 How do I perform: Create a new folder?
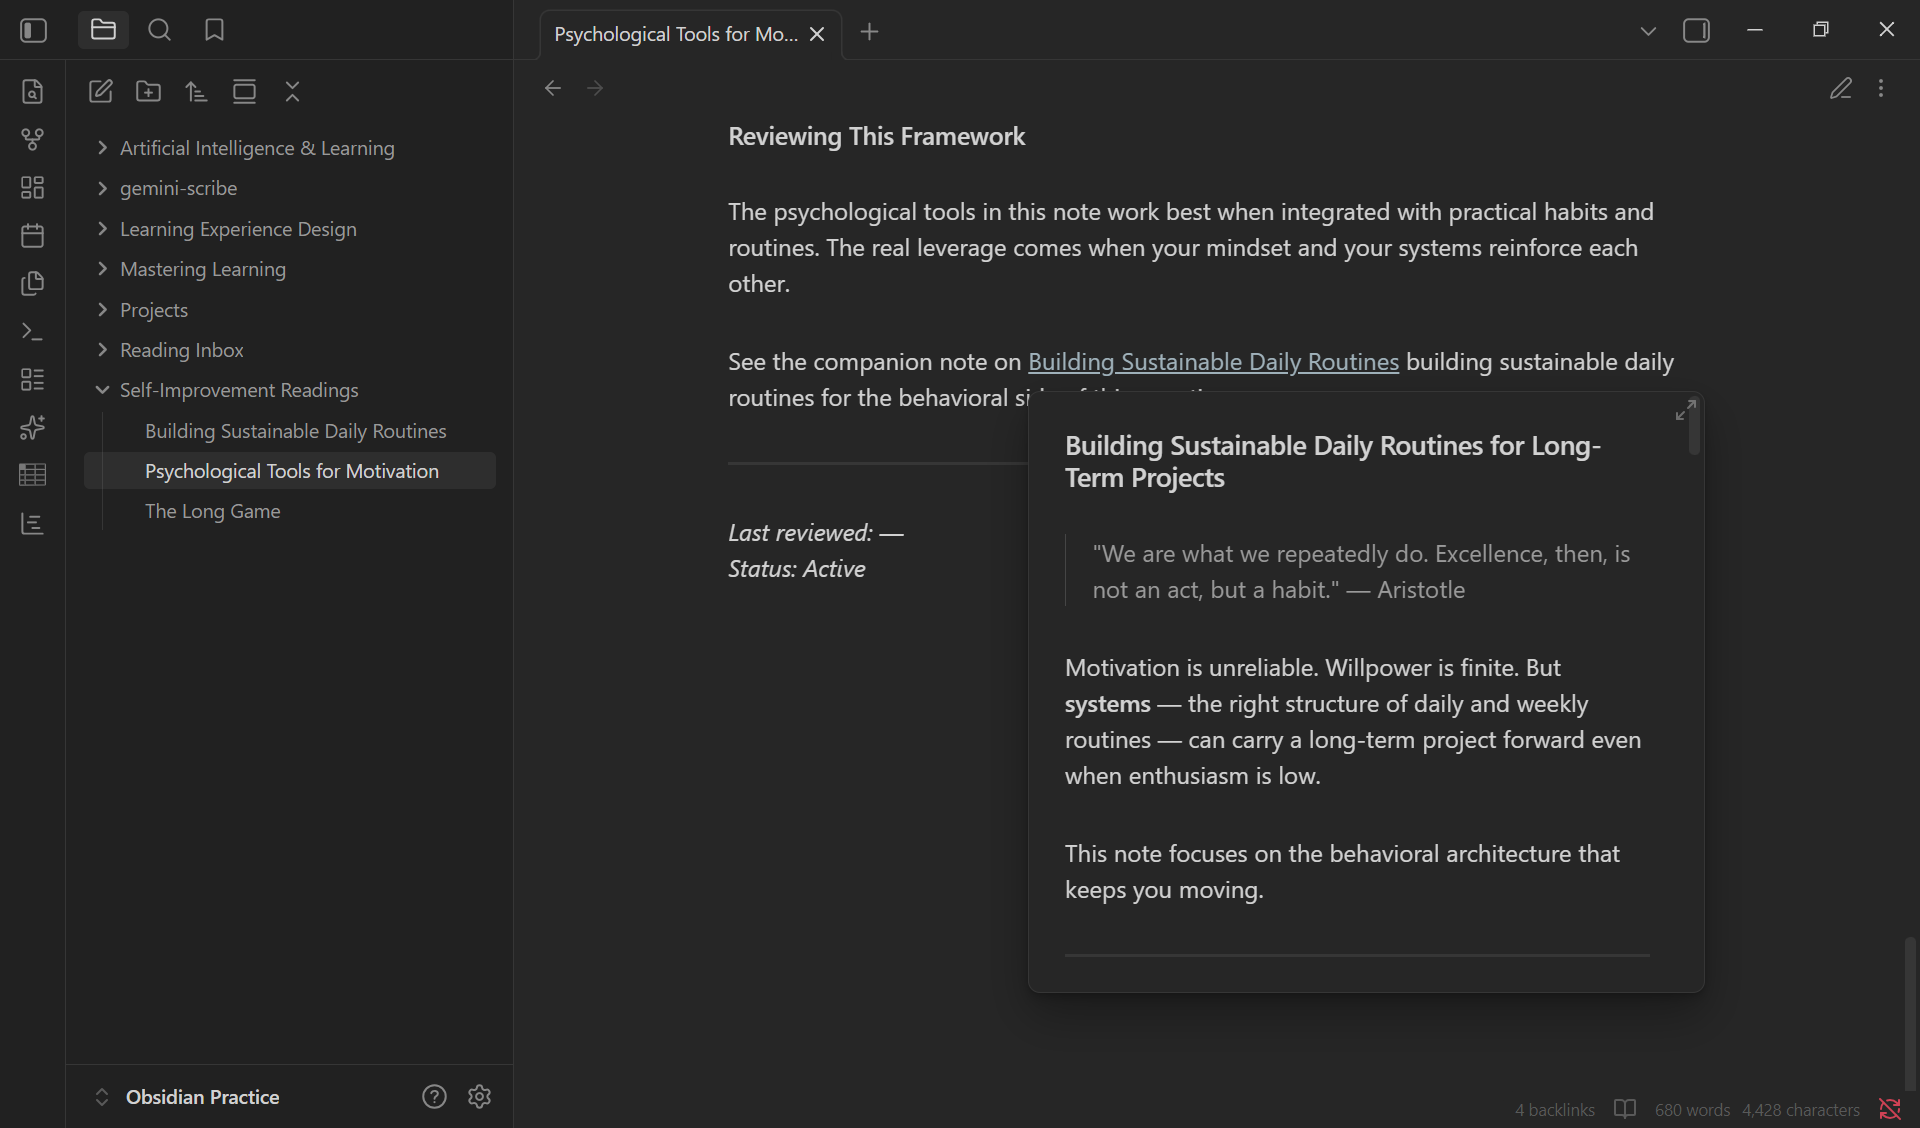click(148, 91)
